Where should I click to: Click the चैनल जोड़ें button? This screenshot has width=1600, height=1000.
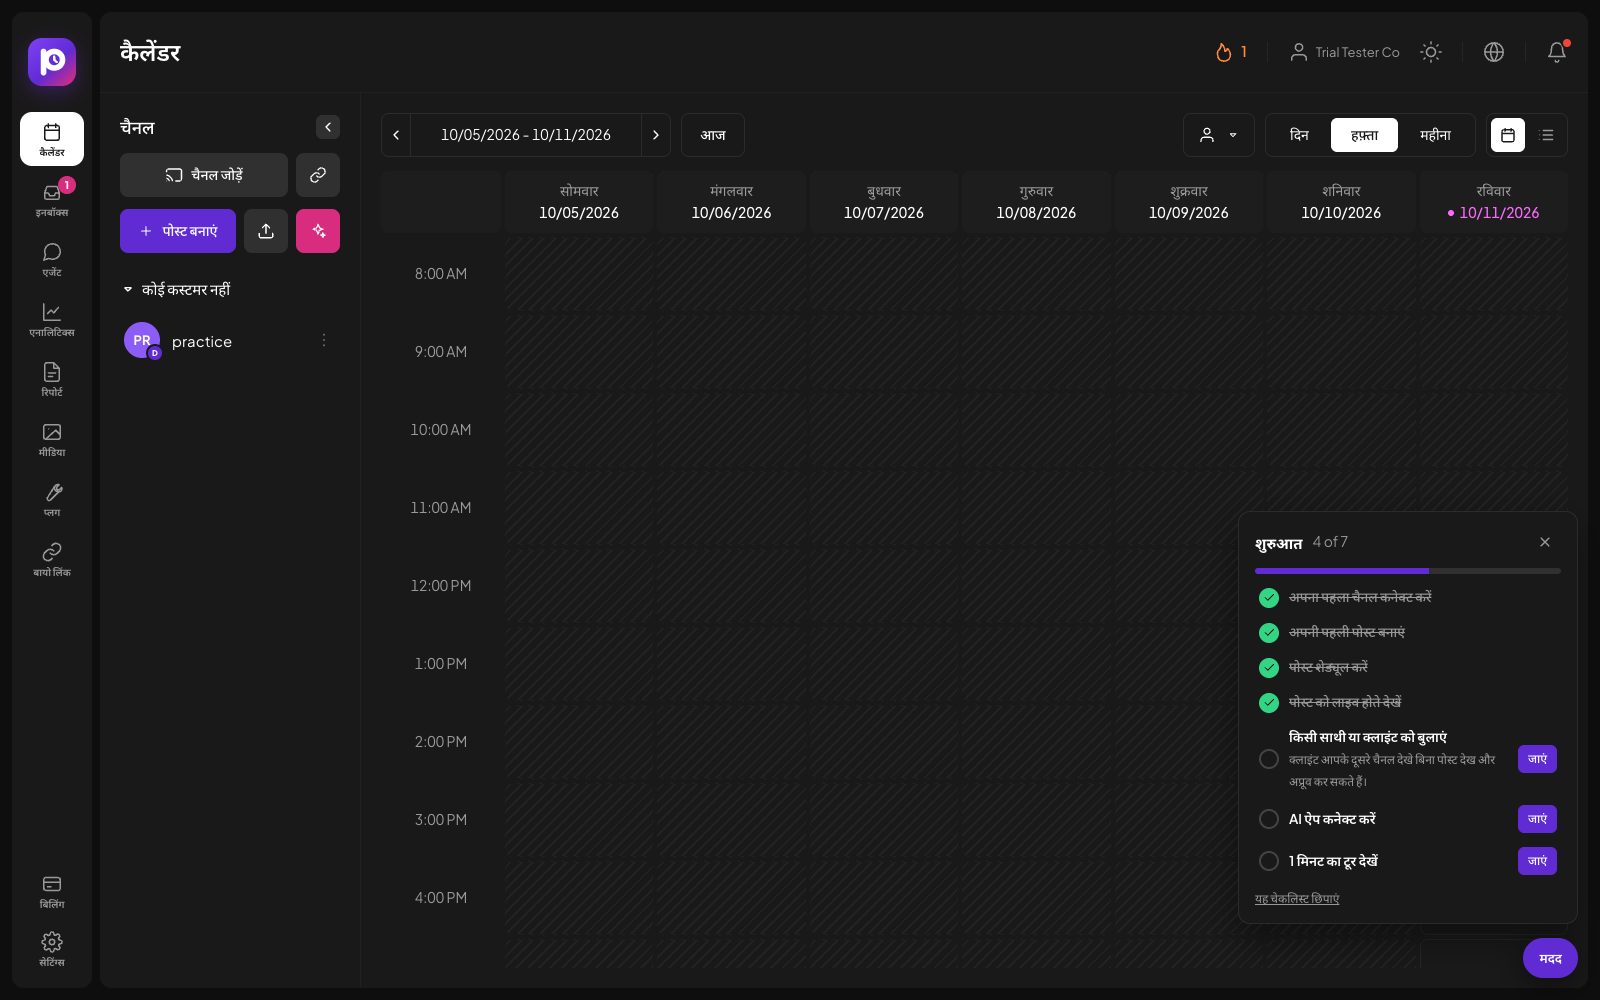(x=204, y=175)
